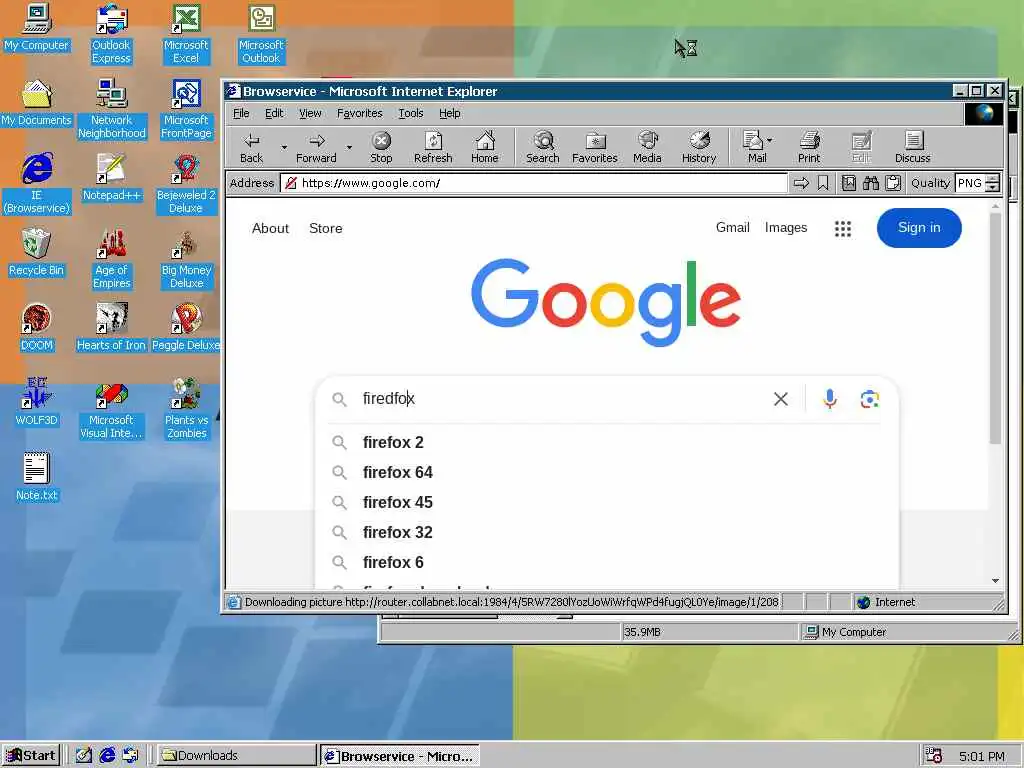Viewport: 1024px width, 768px height.
Task: Select the Recycle Bin desktop icon
Action: coord(37,252)
